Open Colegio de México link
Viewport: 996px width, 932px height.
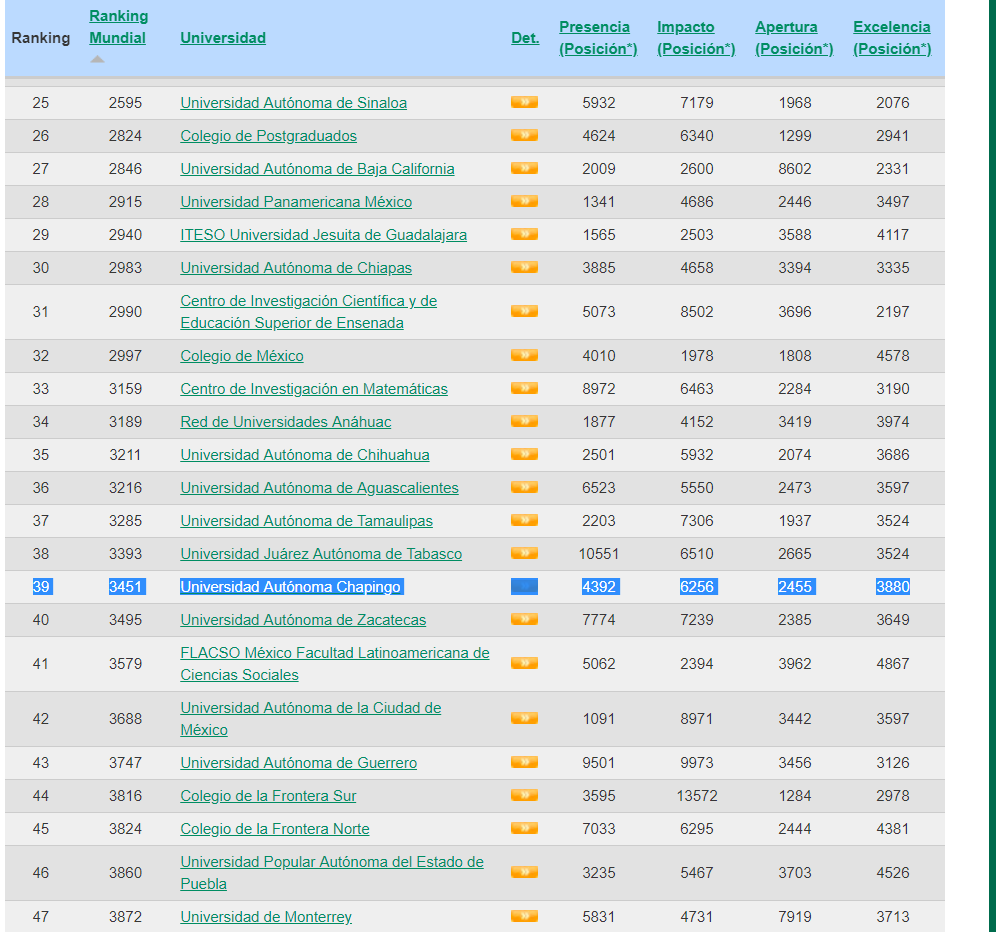pos(242,356)
